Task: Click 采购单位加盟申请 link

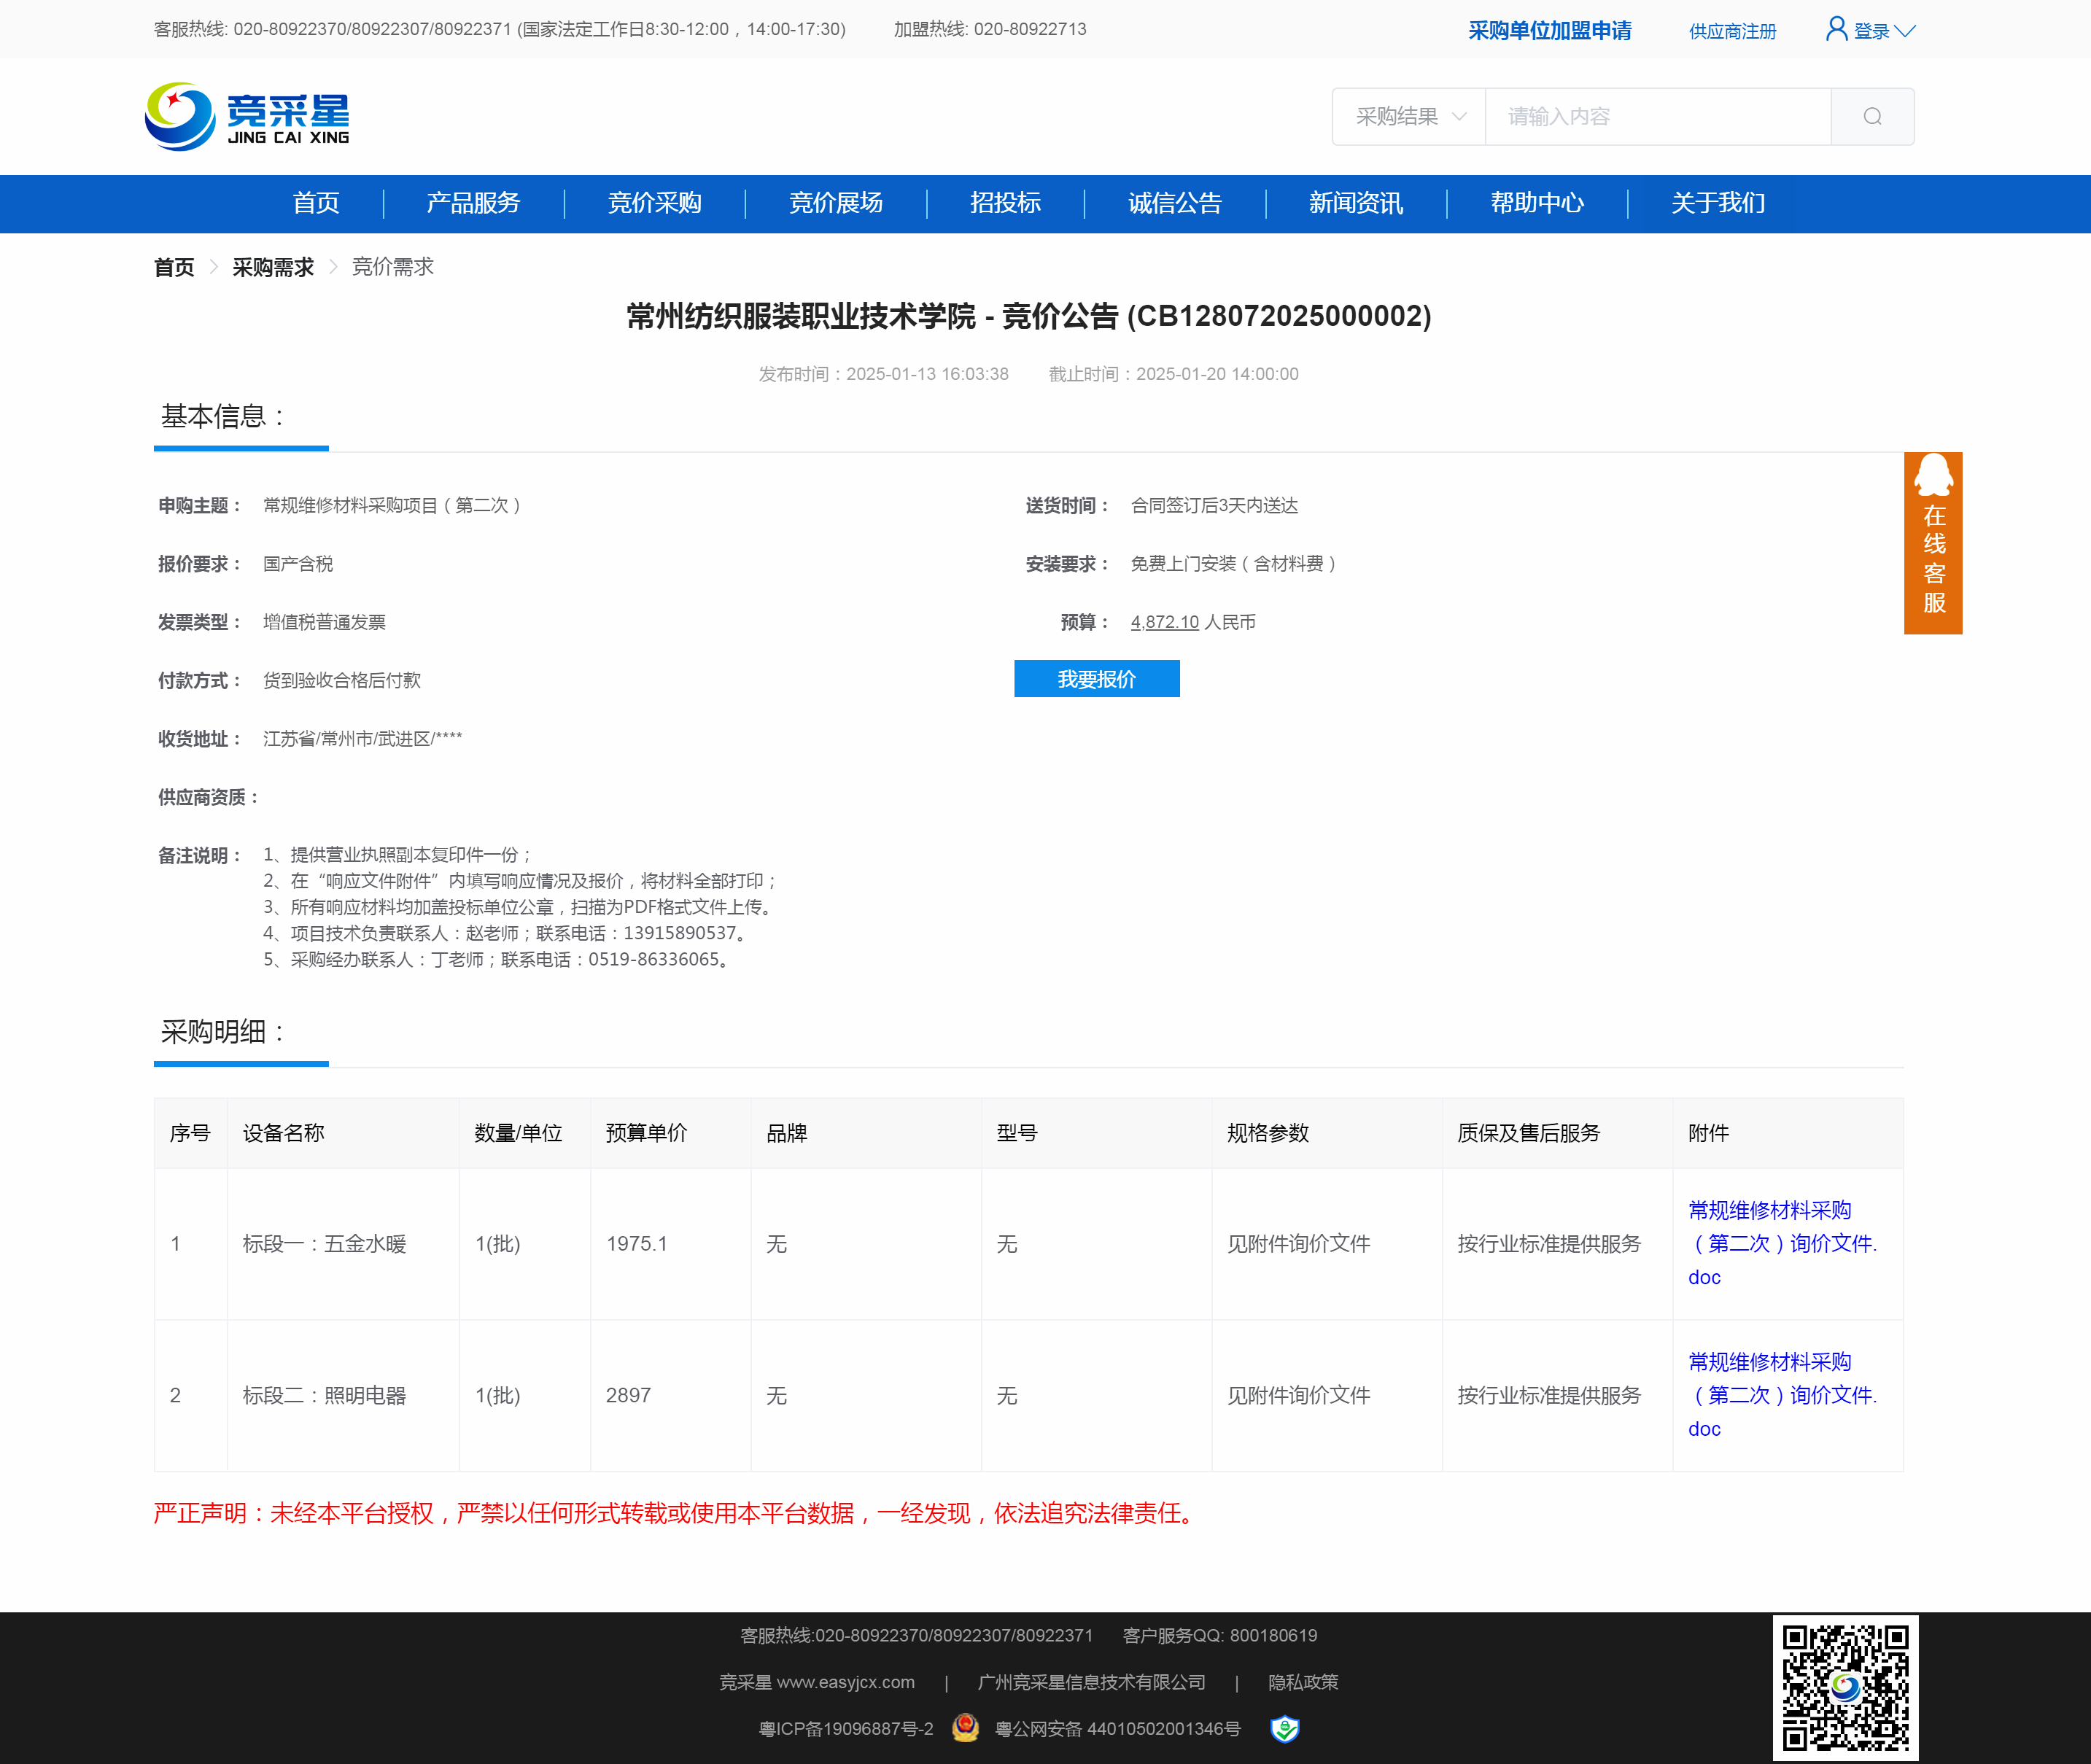Action: pos(1549,31)
